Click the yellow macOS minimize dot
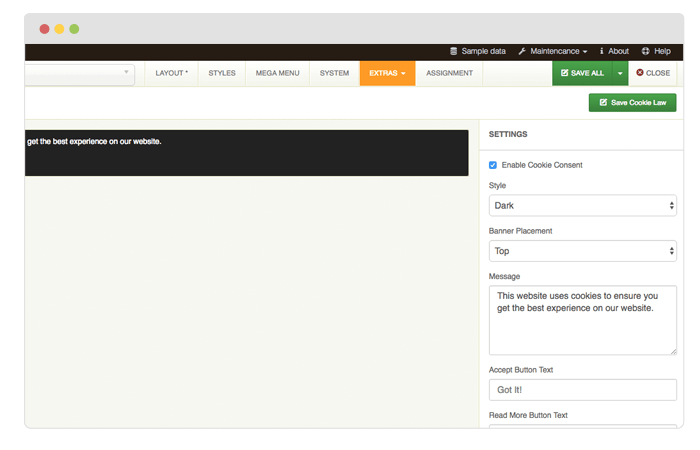The width and height of the screenshot is (700, 450). [59, 29]
